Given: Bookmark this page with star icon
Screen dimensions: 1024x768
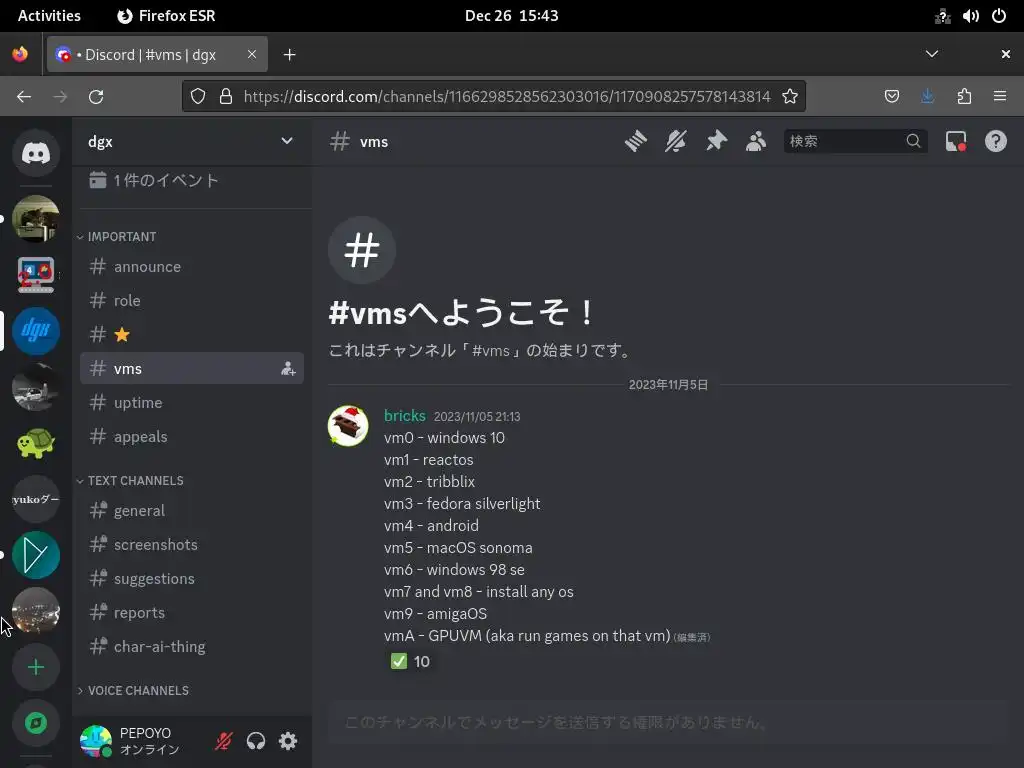Looking at the screenshot, I should click(x=790, y=97).
